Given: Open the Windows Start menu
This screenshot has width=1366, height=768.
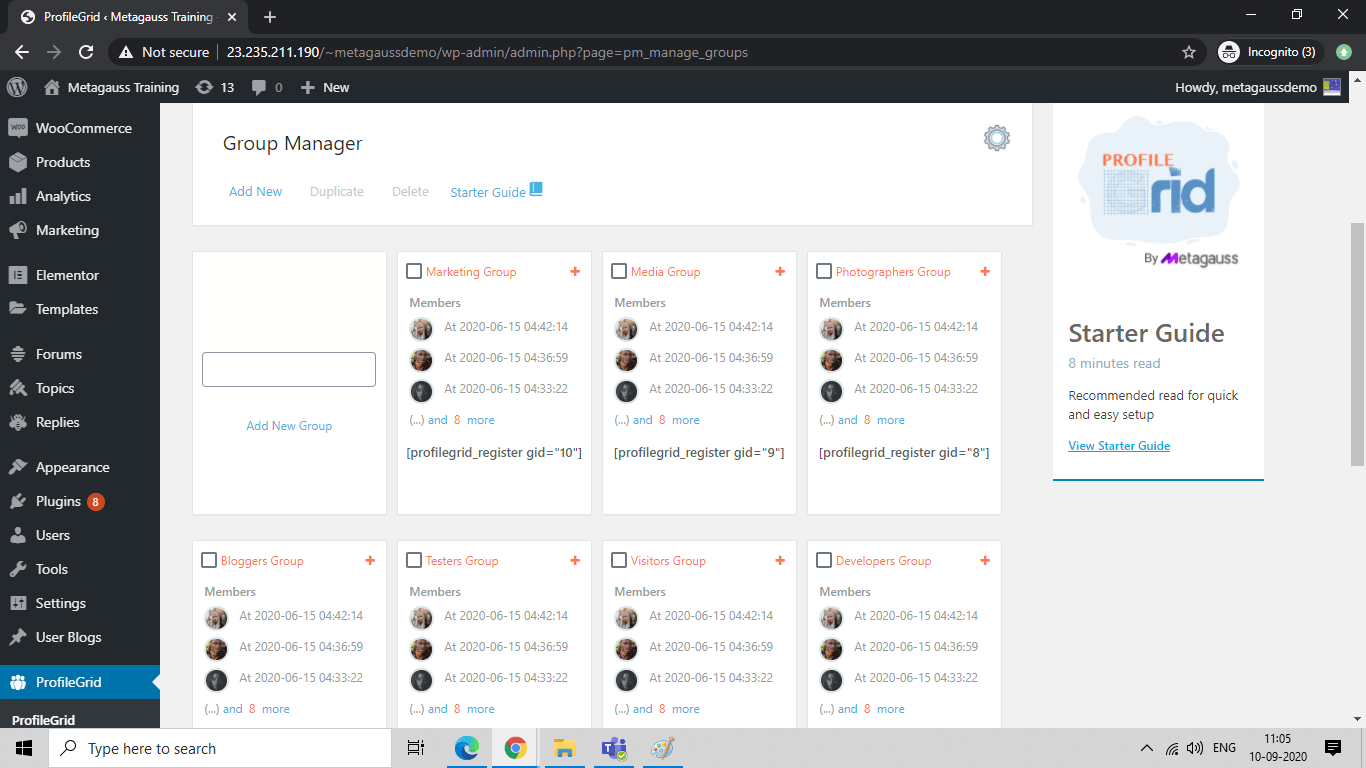Looking at the screenshot, I should point(23,748).
